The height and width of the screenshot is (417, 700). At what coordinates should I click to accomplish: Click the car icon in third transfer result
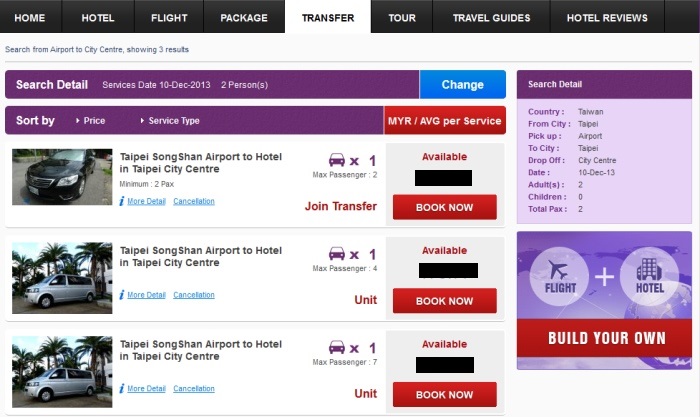(337, 347)
